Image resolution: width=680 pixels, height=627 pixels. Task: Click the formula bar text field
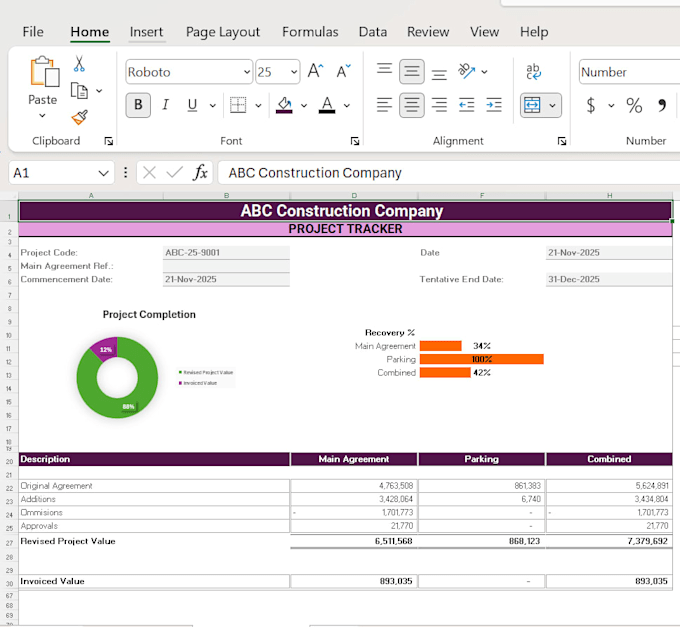click(x=449, y=173)
